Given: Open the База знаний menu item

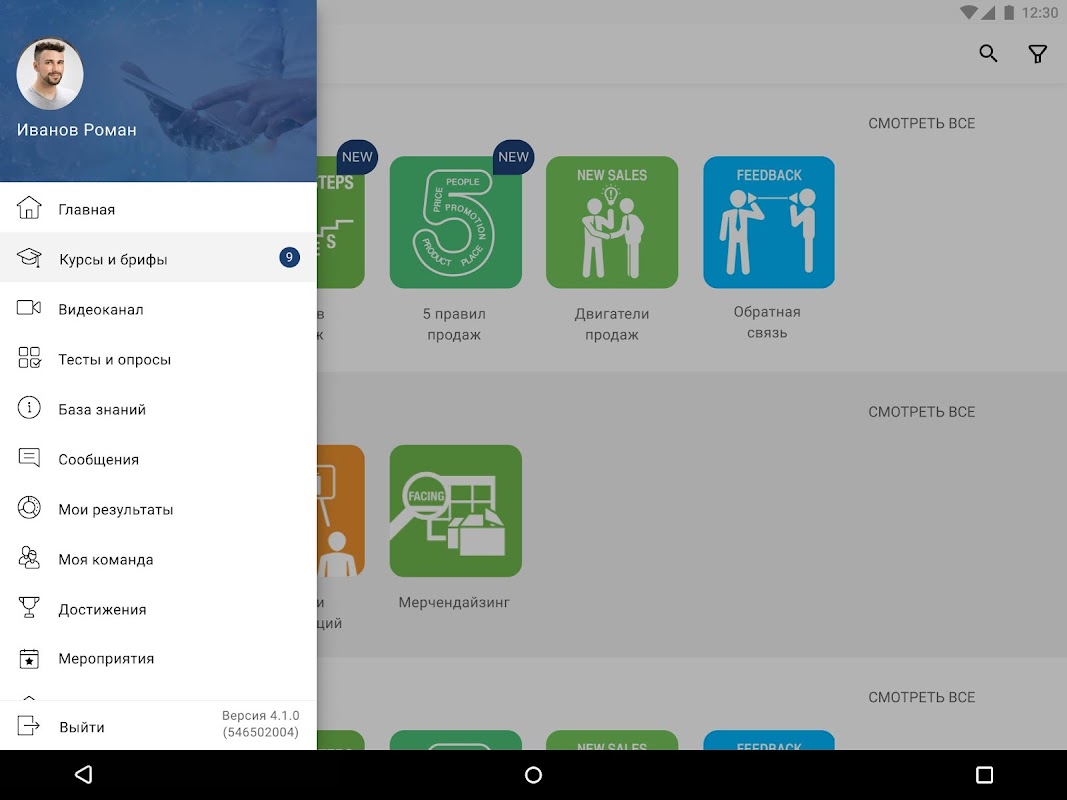Looking at the screenshot, I should point(158,408).
